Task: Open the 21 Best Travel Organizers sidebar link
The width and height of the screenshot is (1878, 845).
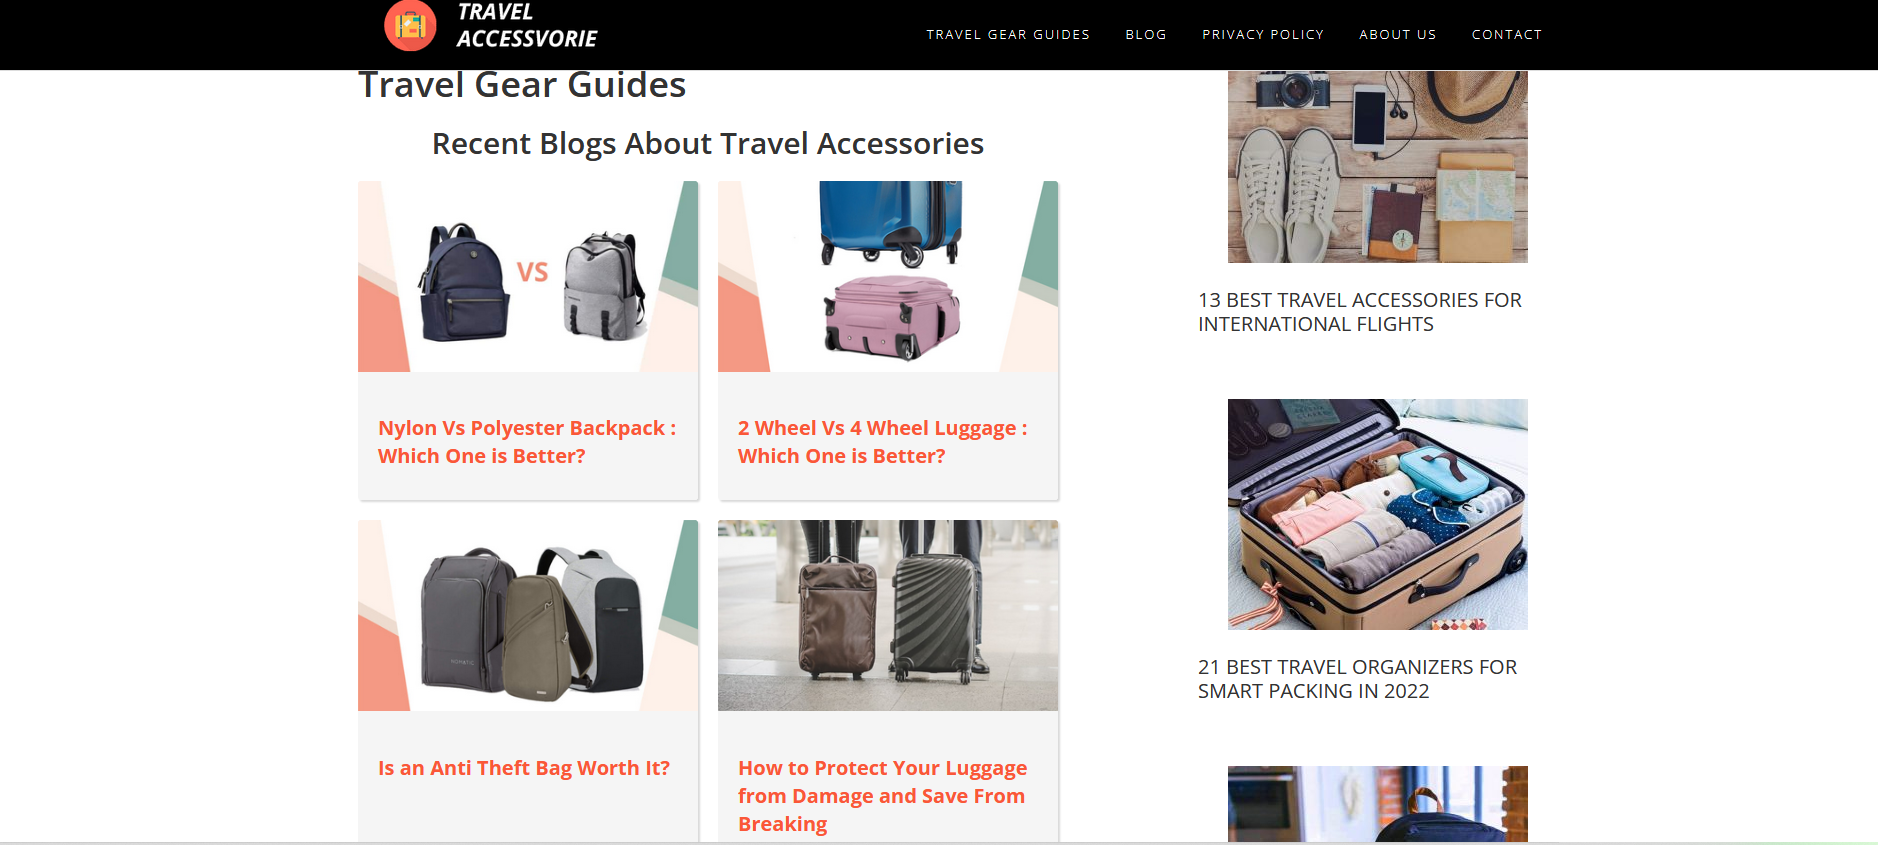Action: pyautogui.click(x=1357, y=679)
